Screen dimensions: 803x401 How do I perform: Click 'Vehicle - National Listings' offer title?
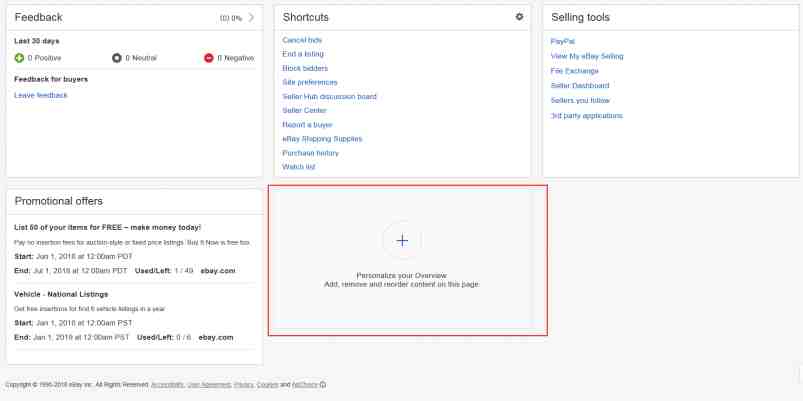point(61,294)
